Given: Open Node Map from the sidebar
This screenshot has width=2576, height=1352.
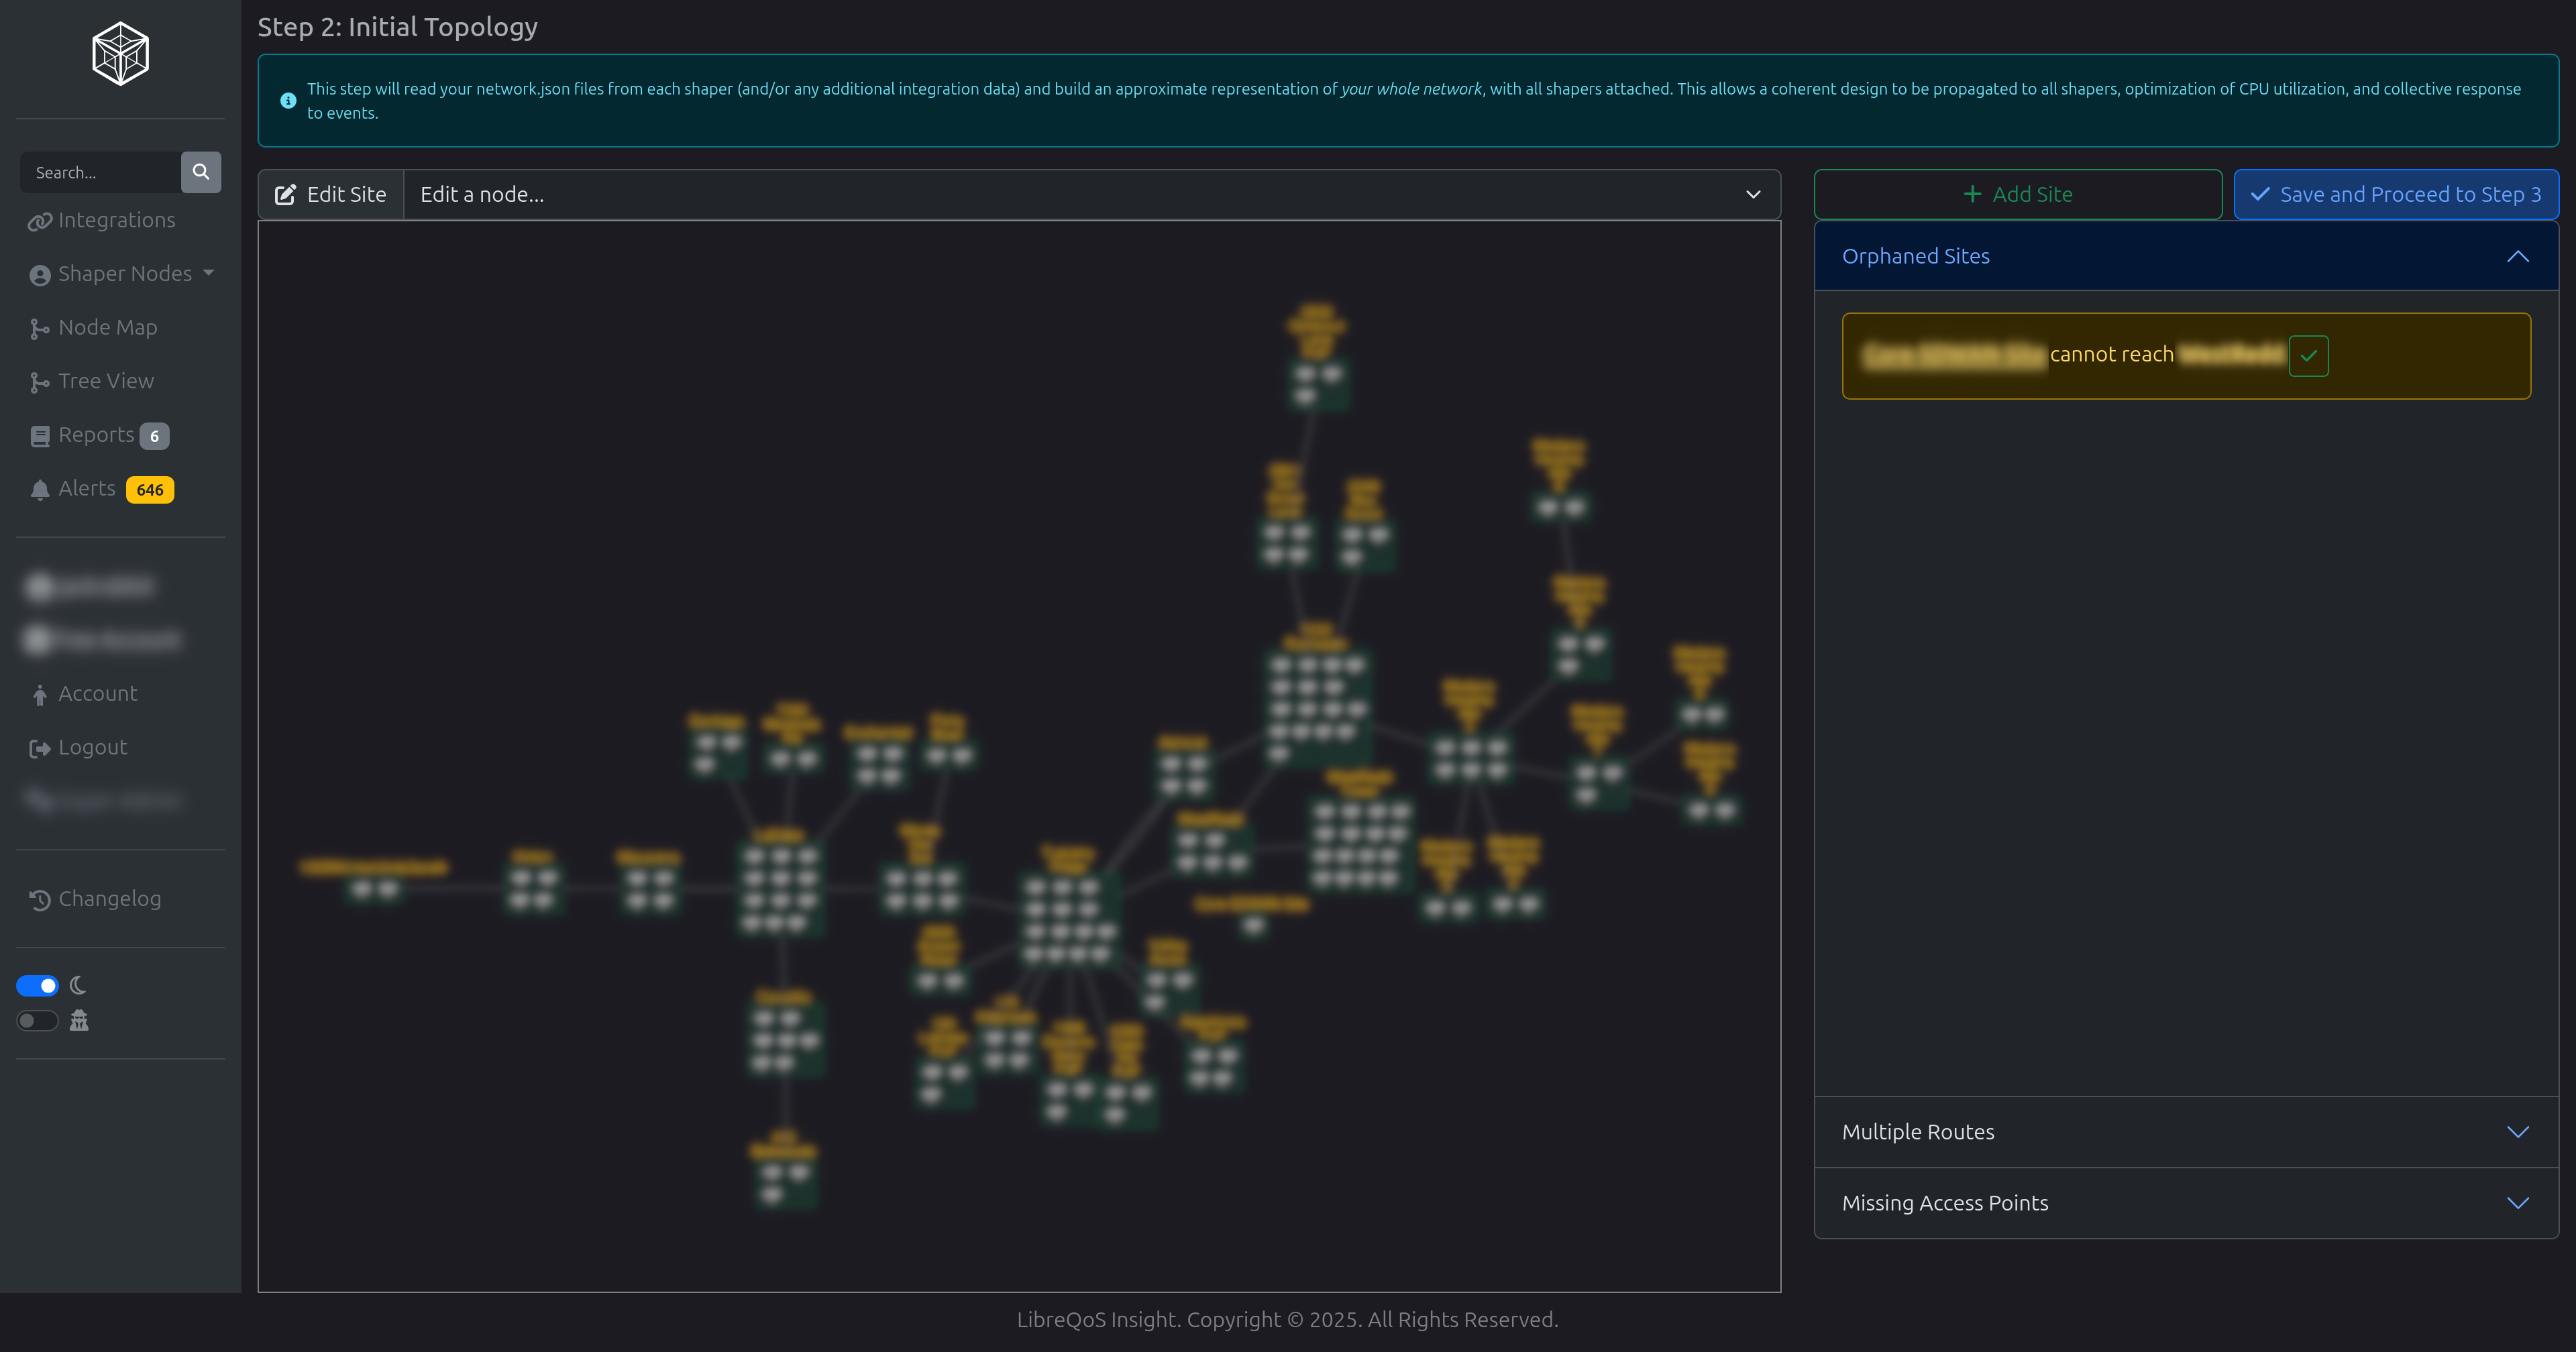Looking at the screenshot, I should tap(107, 328).
